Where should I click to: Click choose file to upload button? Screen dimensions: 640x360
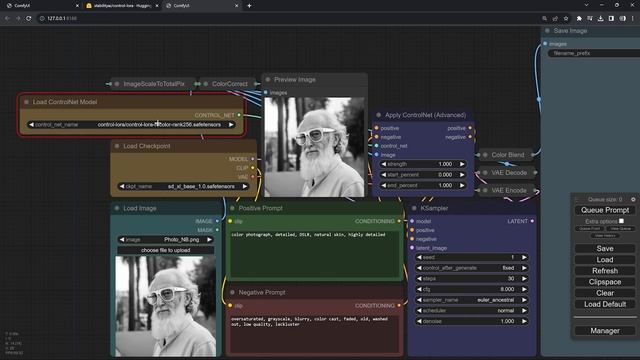[166, 250]
